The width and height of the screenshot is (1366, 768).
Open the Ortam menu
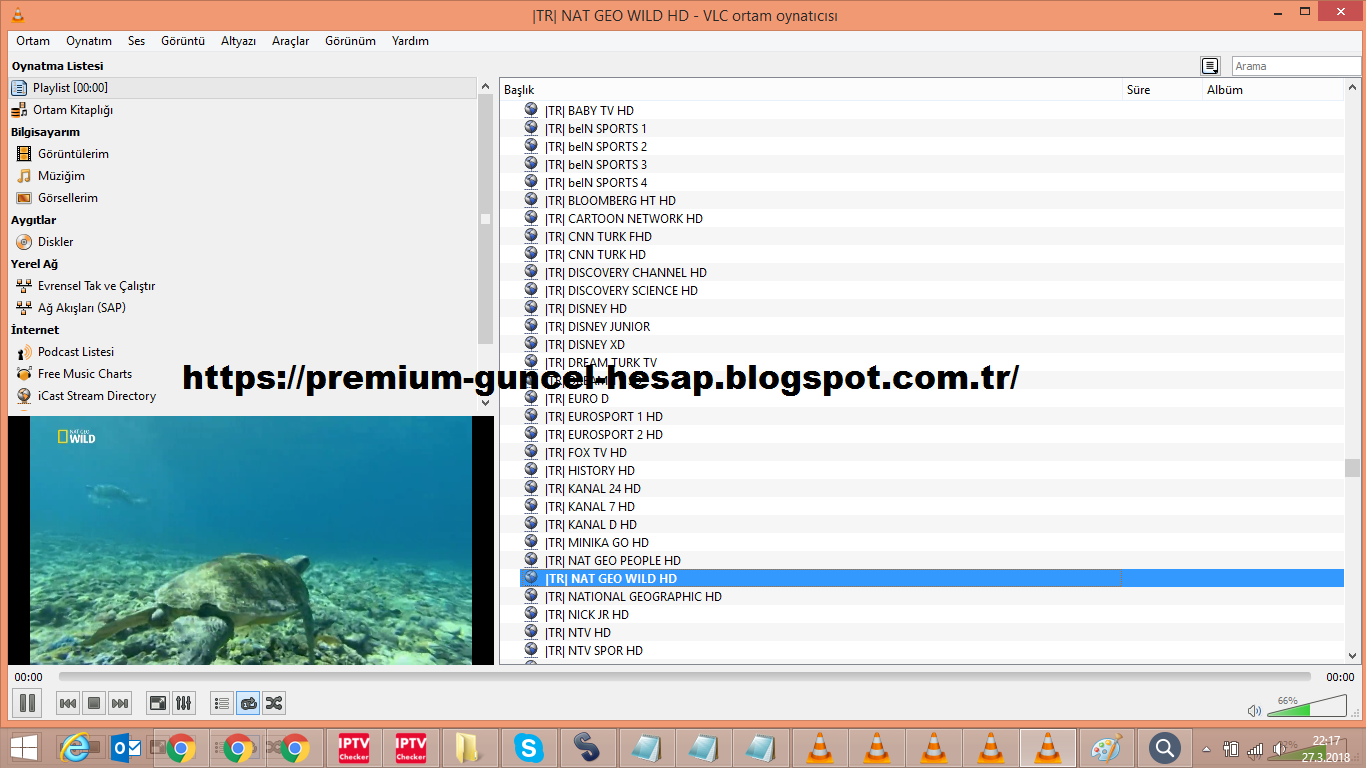tap(33, 41)
